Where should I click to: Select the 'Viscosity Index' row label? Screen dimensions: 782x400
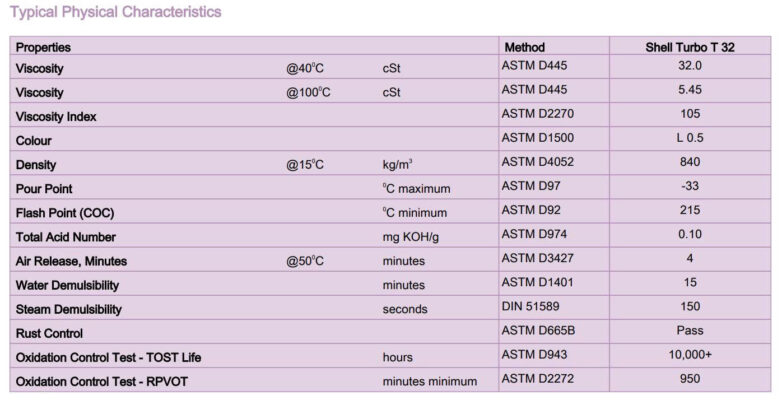point(56,117)
